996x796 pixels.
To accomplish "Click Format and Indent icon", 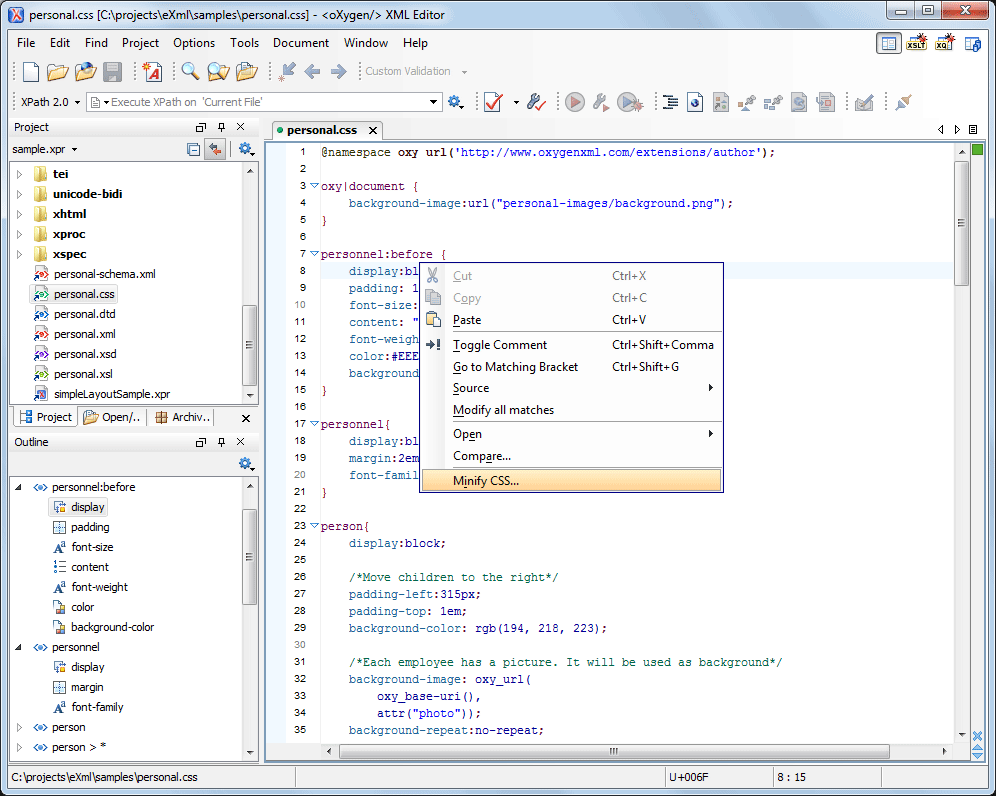I will pyautogui.click(x=670, y=102).
